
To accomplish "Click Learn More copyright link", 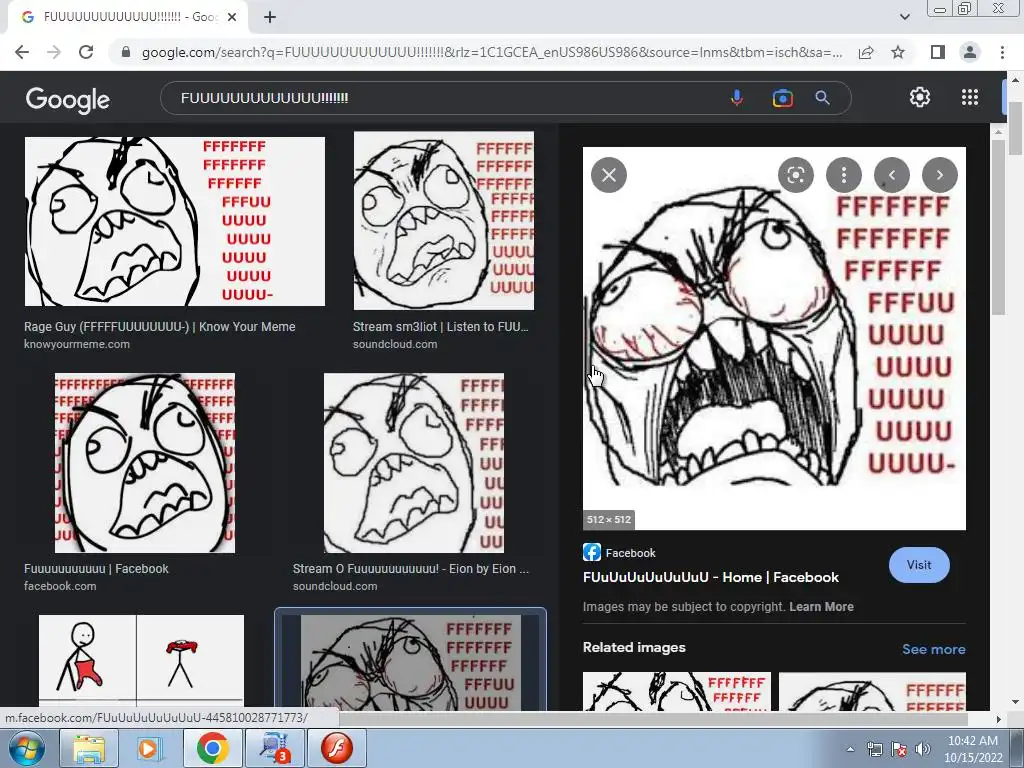I will point(821,607).
